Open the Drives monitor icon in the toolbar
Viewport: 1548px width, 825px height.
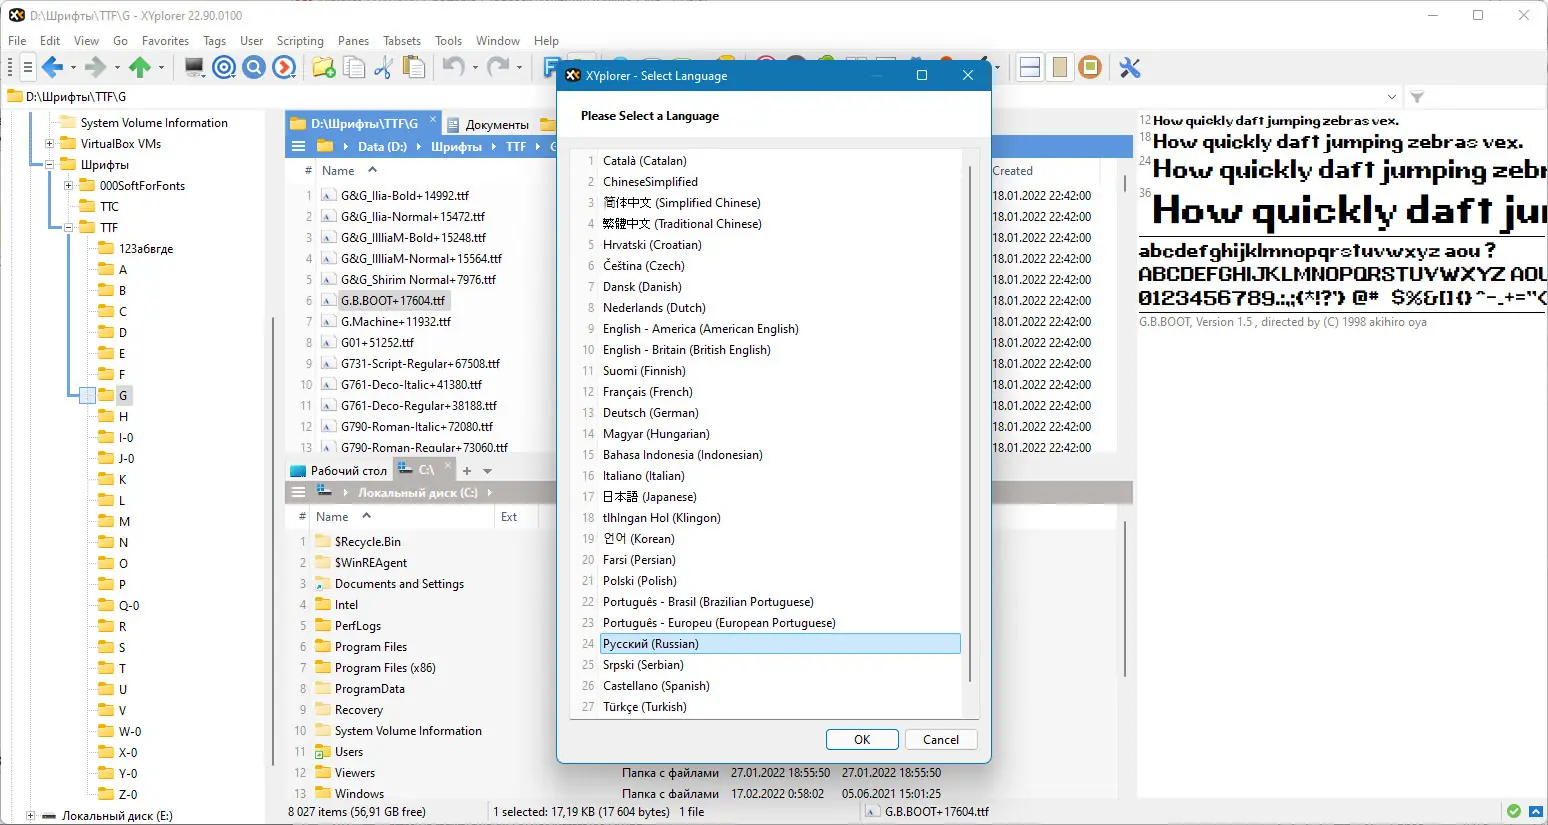click(x=194, y=67)
